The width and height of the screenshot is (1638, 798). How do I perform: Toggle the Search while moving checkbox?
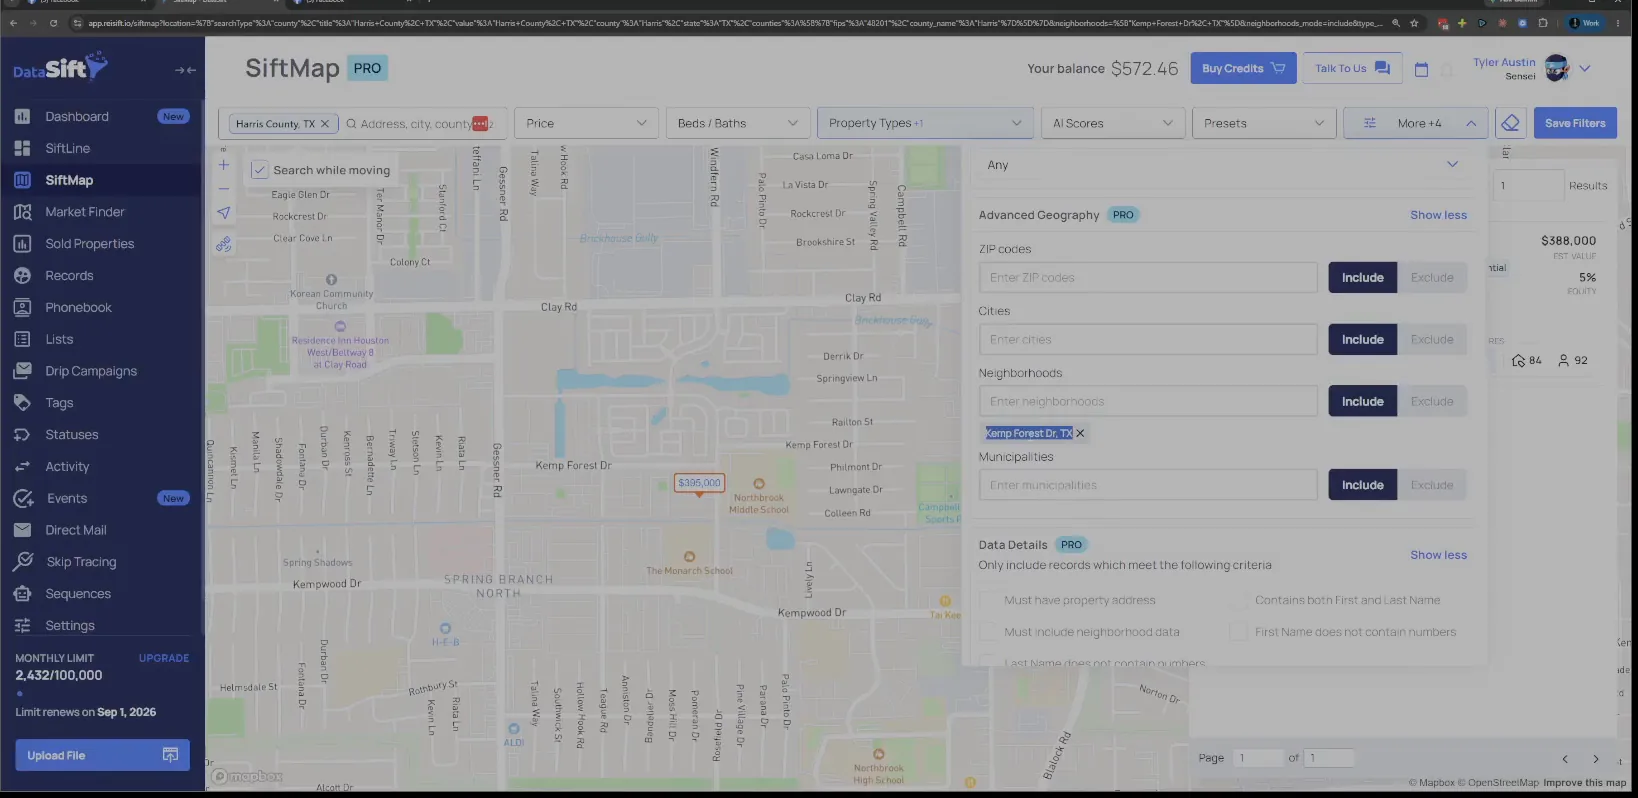click(259, 170)
